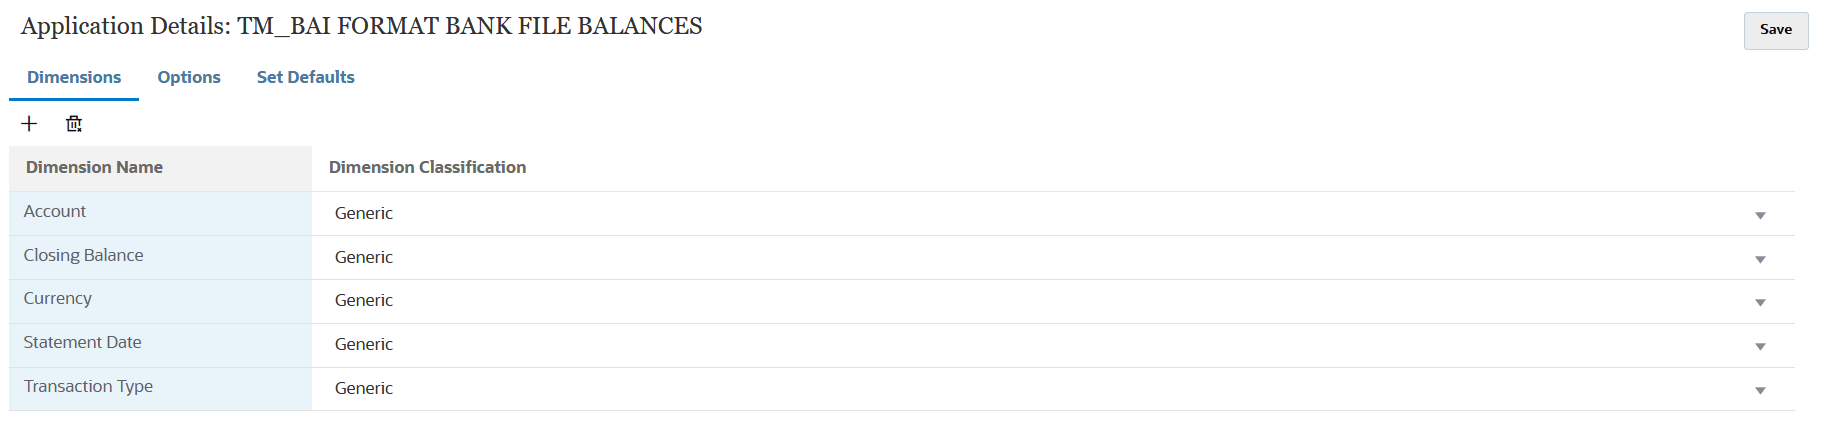
Task: Expand Transaction Type classification dropdown arrow
Action: pyautogui.click(x=1760, y=390)
